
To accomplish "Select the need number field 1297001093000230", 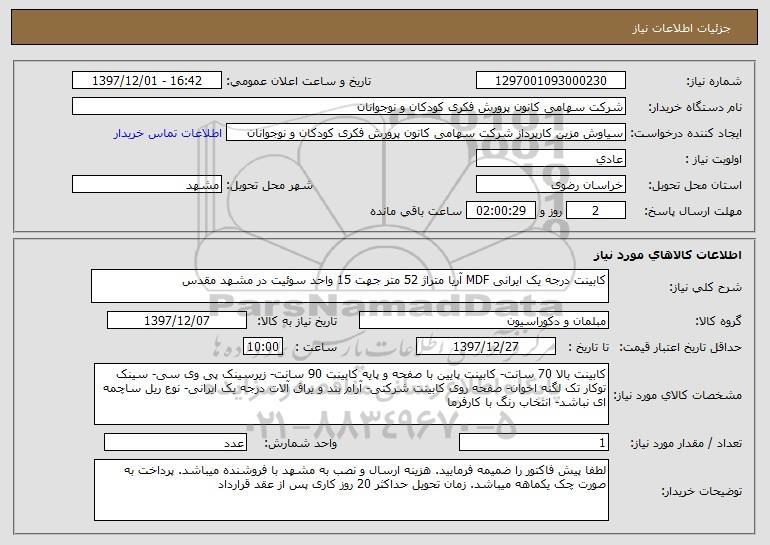I will (550, 81).
